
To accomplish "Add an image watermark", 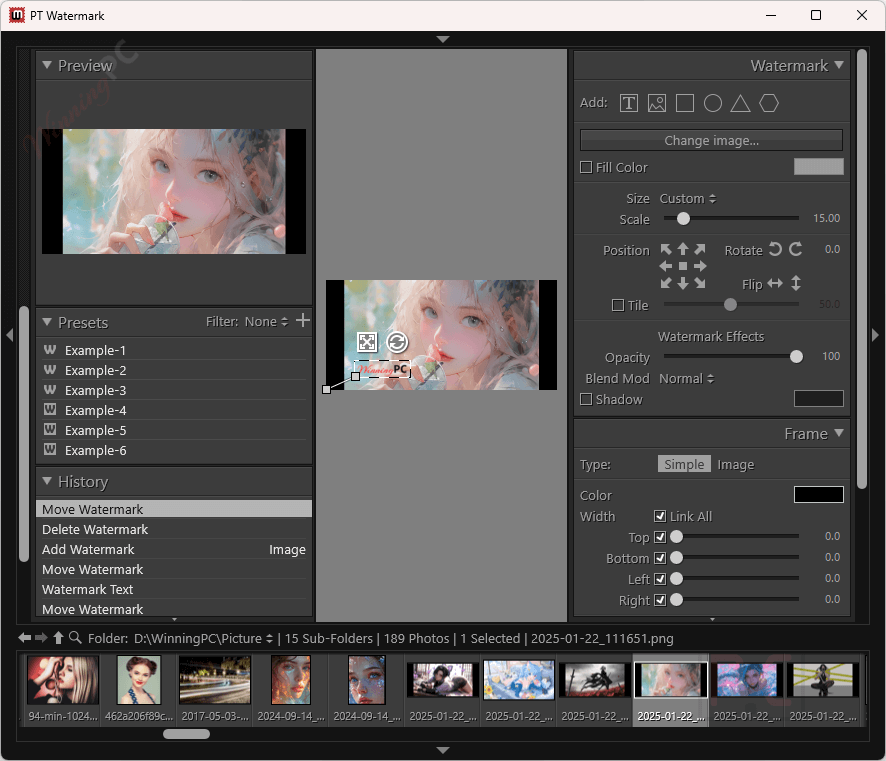I will pyautogui.click(x=657, y=103).
